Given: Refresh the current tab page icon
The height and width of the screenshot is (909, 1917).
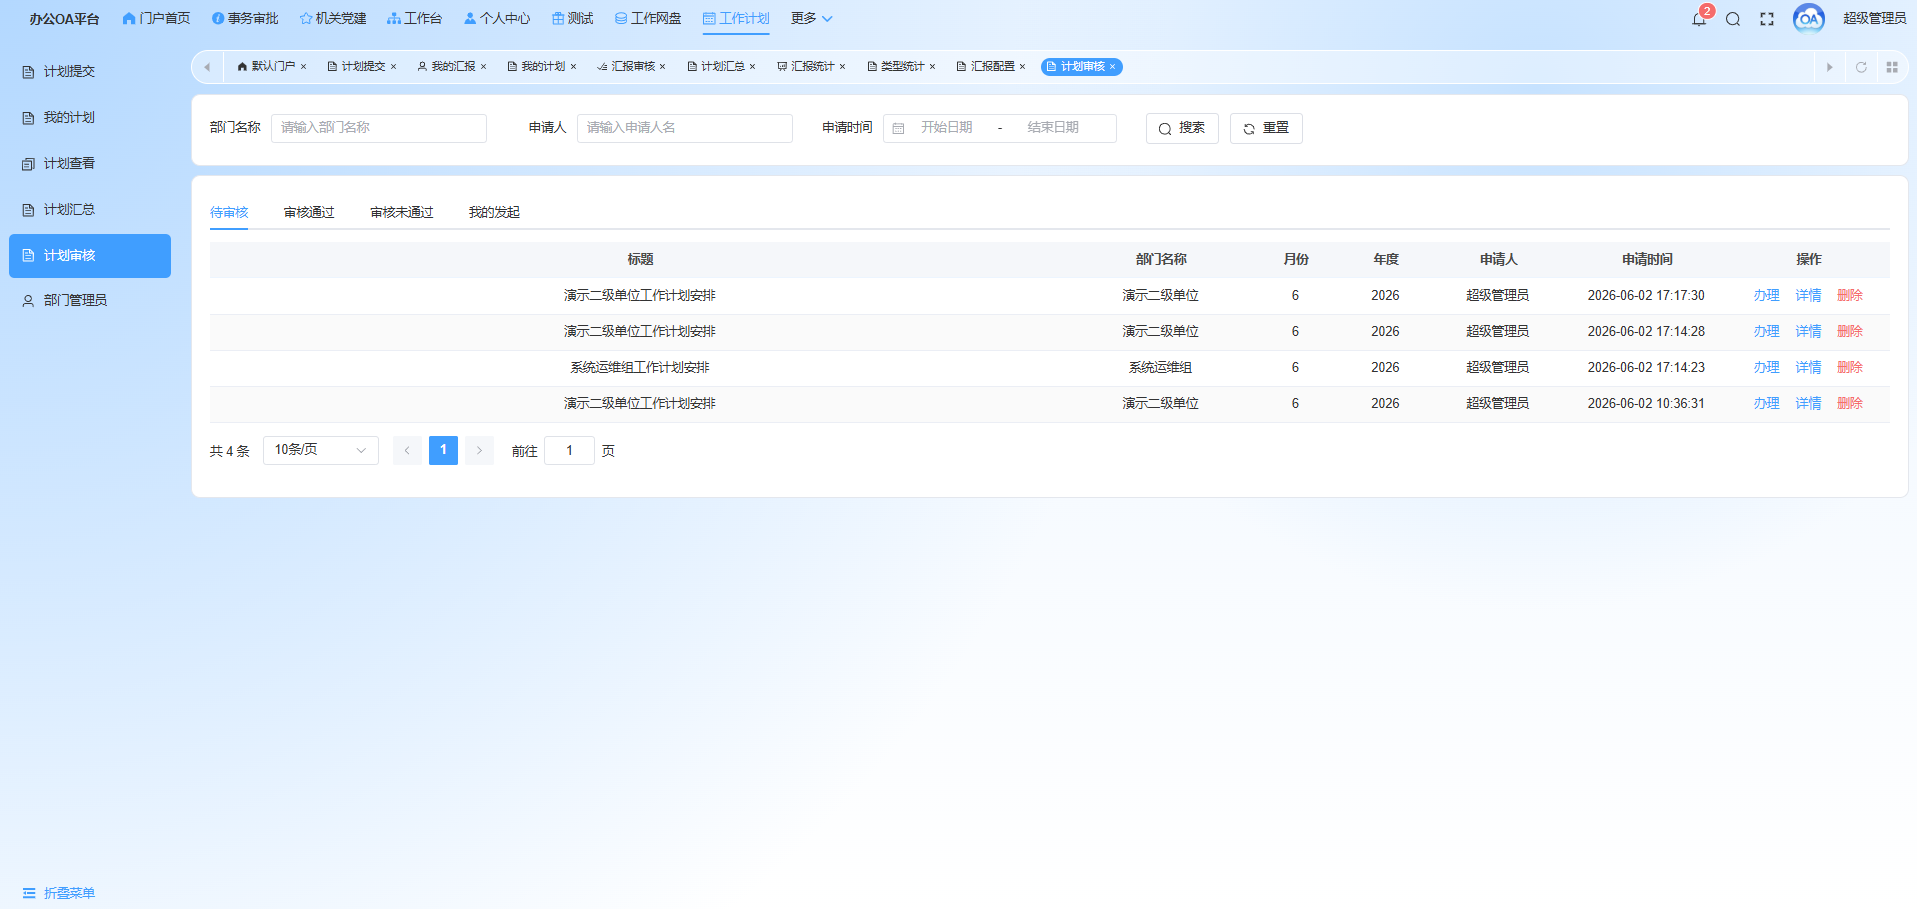Looking at the screenshot, I should 1861,67.
